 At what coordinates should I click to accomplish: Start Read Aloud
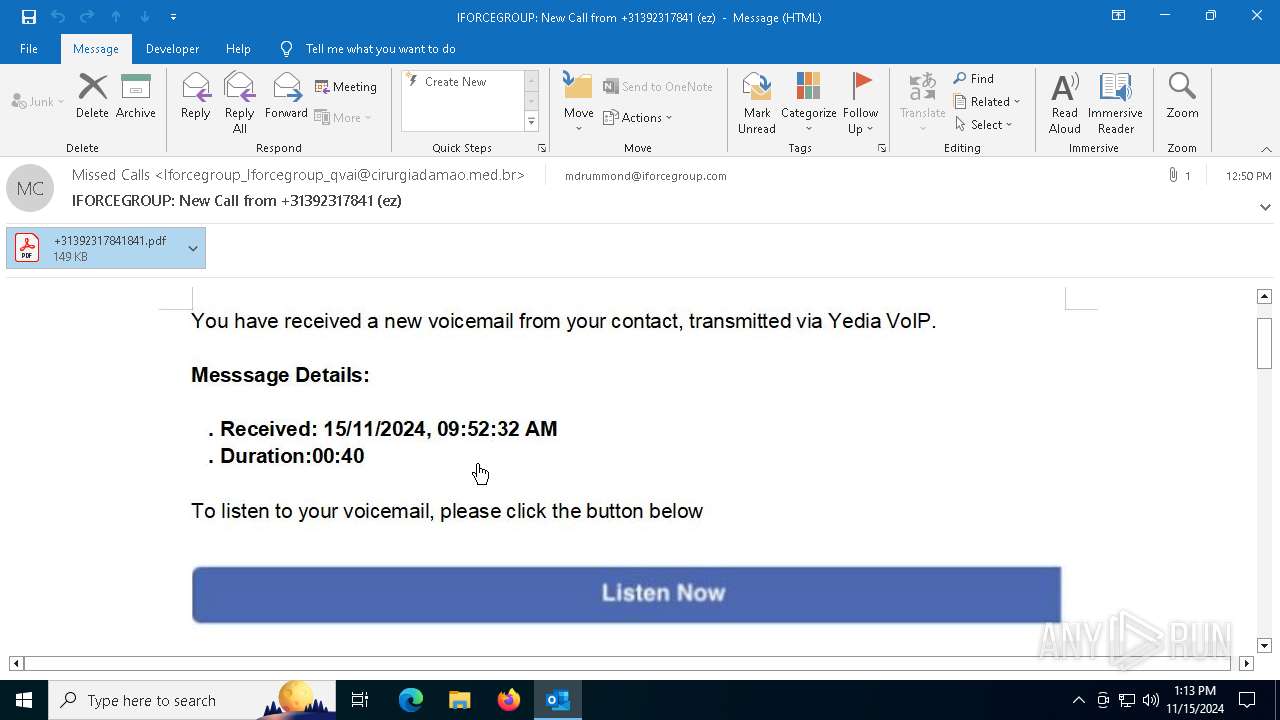tap(1065, 103)
